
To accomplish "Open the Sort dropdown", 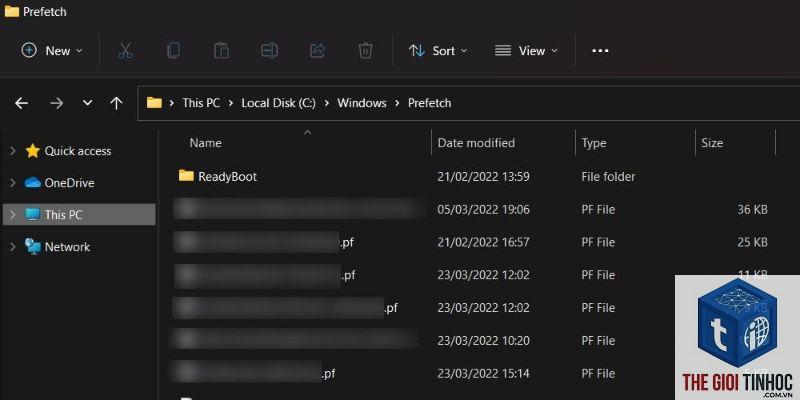I will pos(438,51).
